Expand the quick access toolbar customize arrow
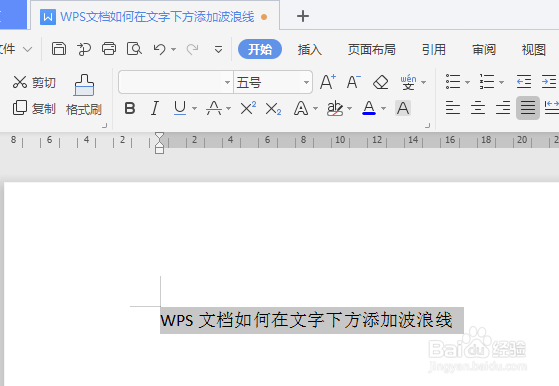This screenshot has width=559, height=386. point(219,49)
